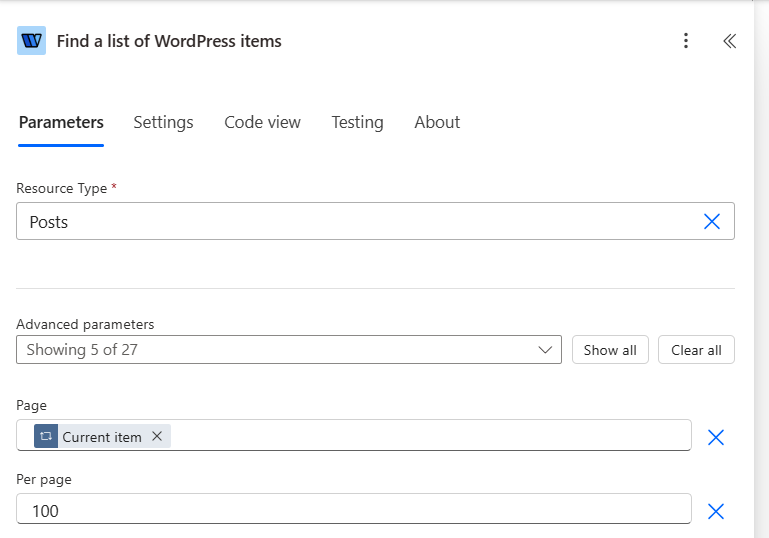
Task: Click the 'Page' field label
Action: coord(31,405)
